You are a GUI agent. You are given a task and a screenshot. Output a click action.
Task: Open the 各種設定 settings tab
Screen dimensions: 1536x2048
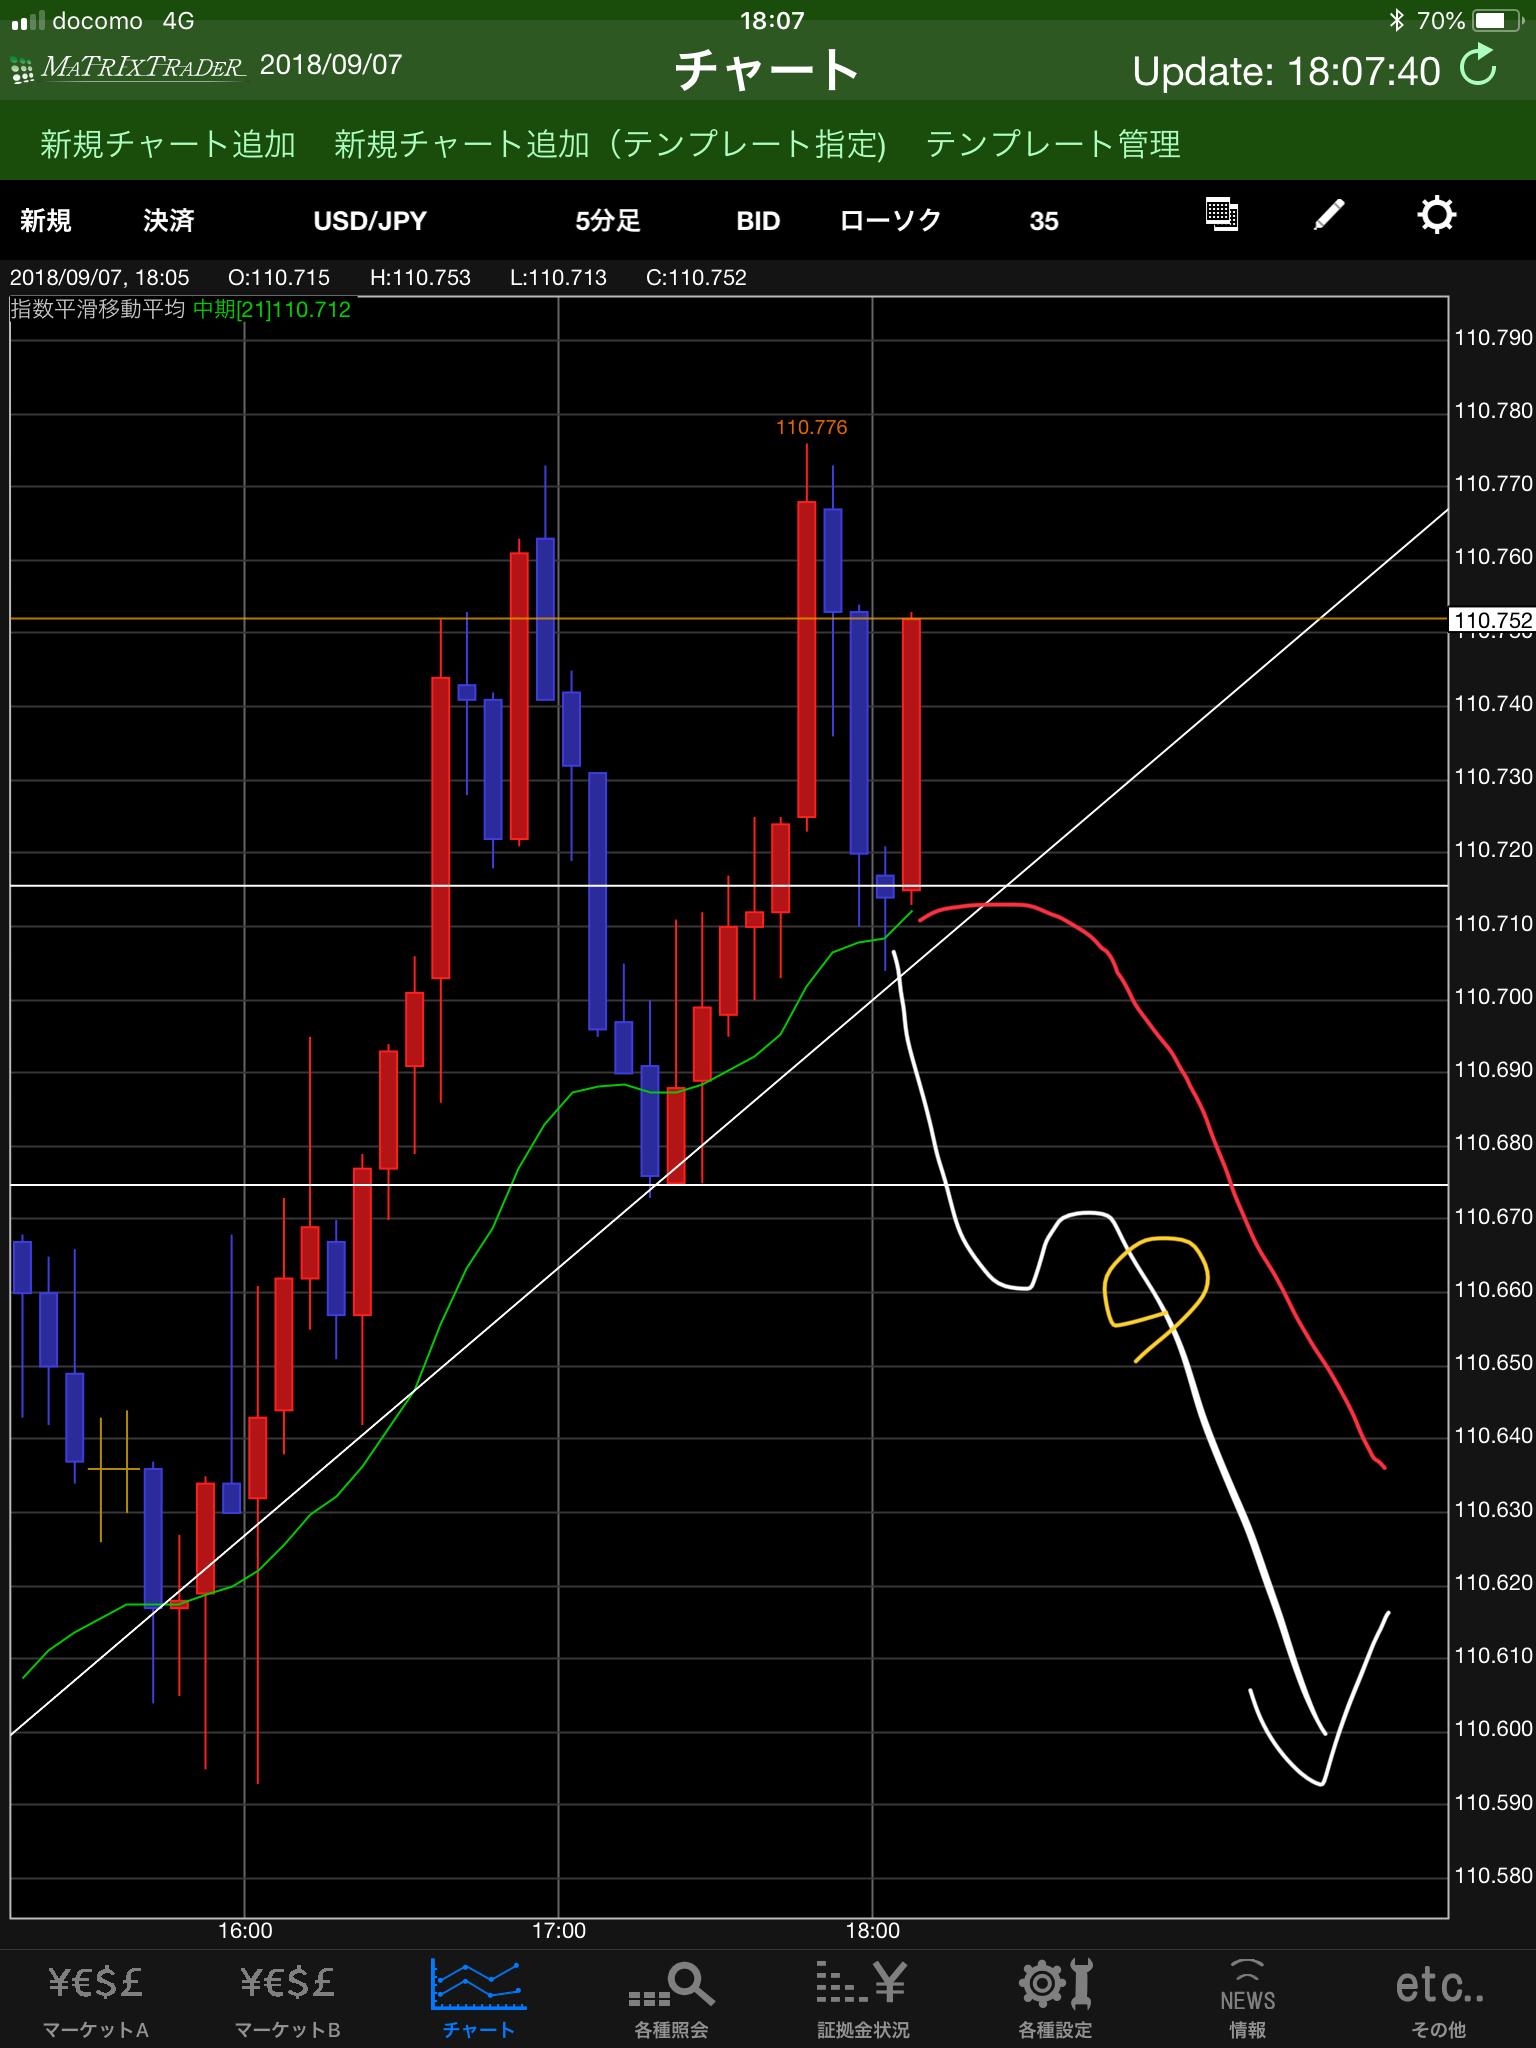point(1055,1999)
